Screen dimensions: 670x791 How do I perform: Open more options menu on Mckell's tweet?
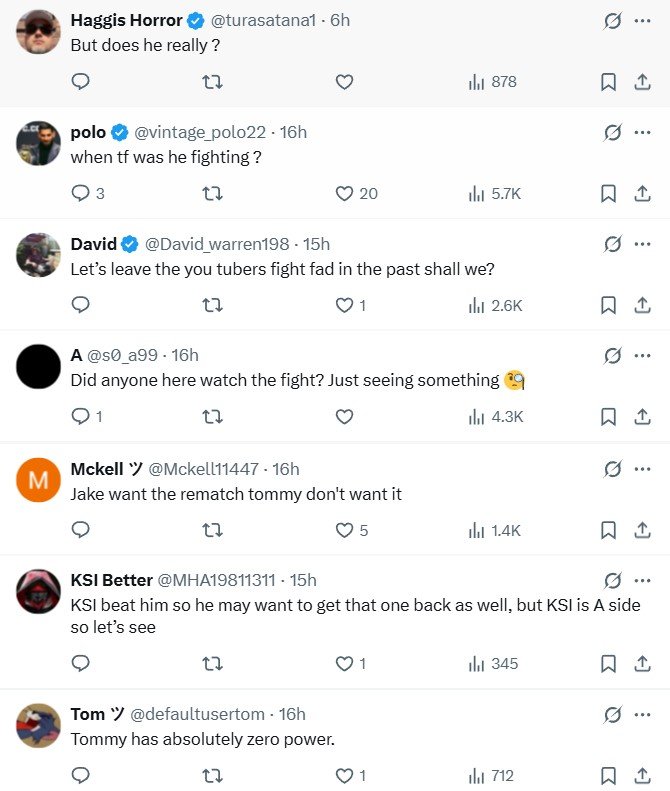coord(643,468)
